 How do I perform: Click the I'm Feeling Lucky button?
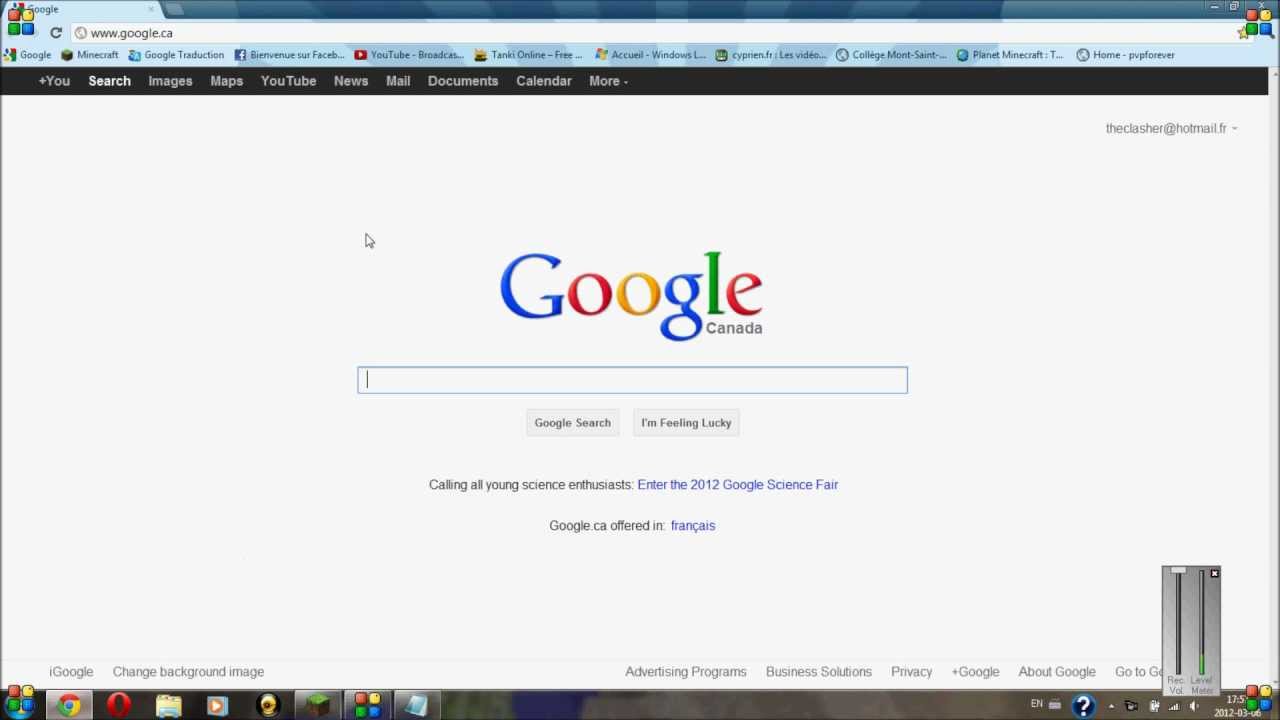click(x=686, y=423)
